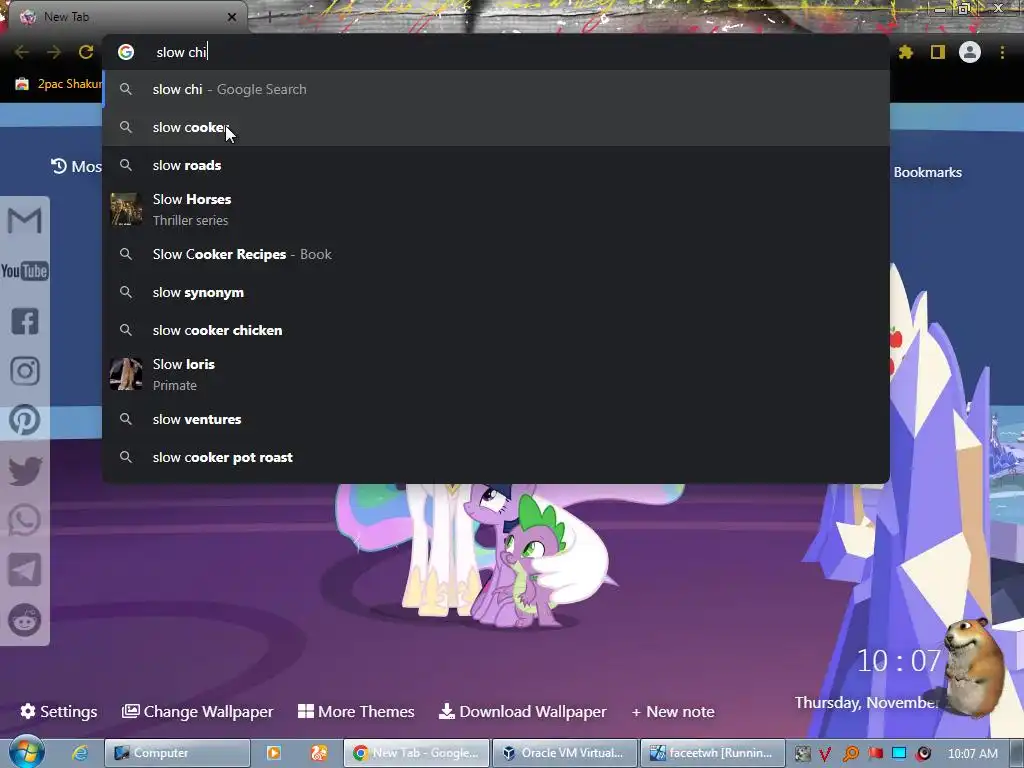The height and width of the screenshot is (768, 1024).
Task: Click the Windows Start orb
Action: pyautogui.click(x=26, y=752)
